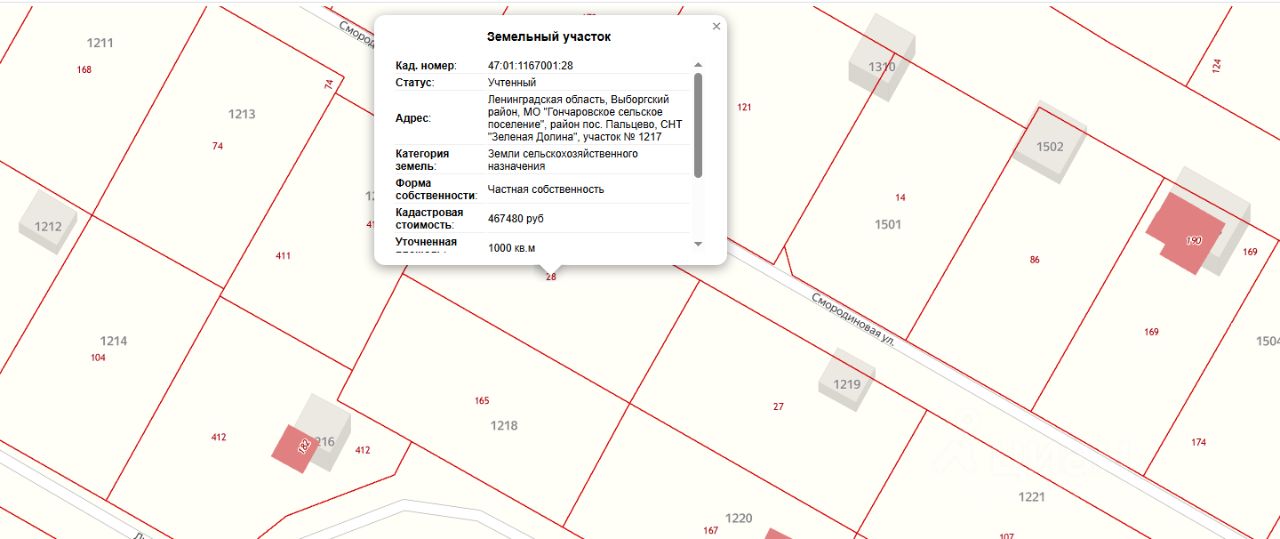Click the Смородиновая ул. street label
The image size is (1280, 539).
tap(853, 319)
